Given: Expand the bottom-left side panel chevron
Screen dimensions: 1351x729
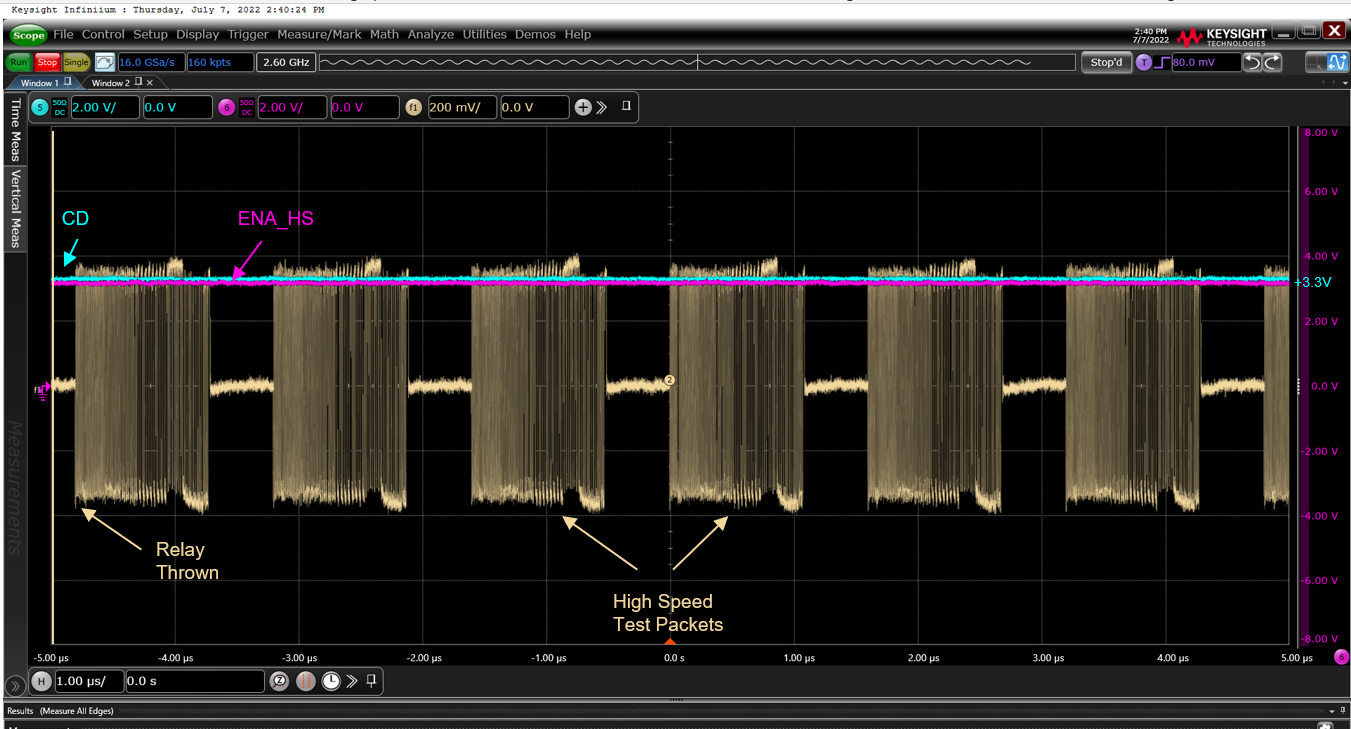Looking at the screenshot, I should [x=15, y=686].
